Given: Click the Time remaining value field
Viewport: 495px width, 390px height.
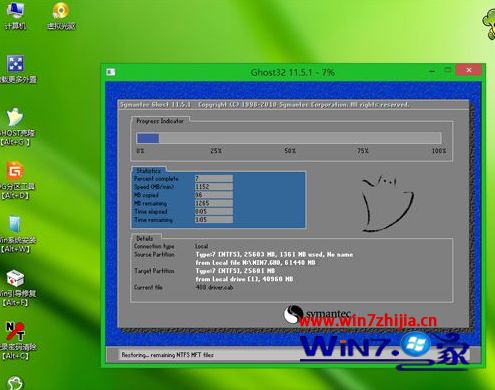Looking at the screenshot, I should pyautogui.click(x=214, y=220).
